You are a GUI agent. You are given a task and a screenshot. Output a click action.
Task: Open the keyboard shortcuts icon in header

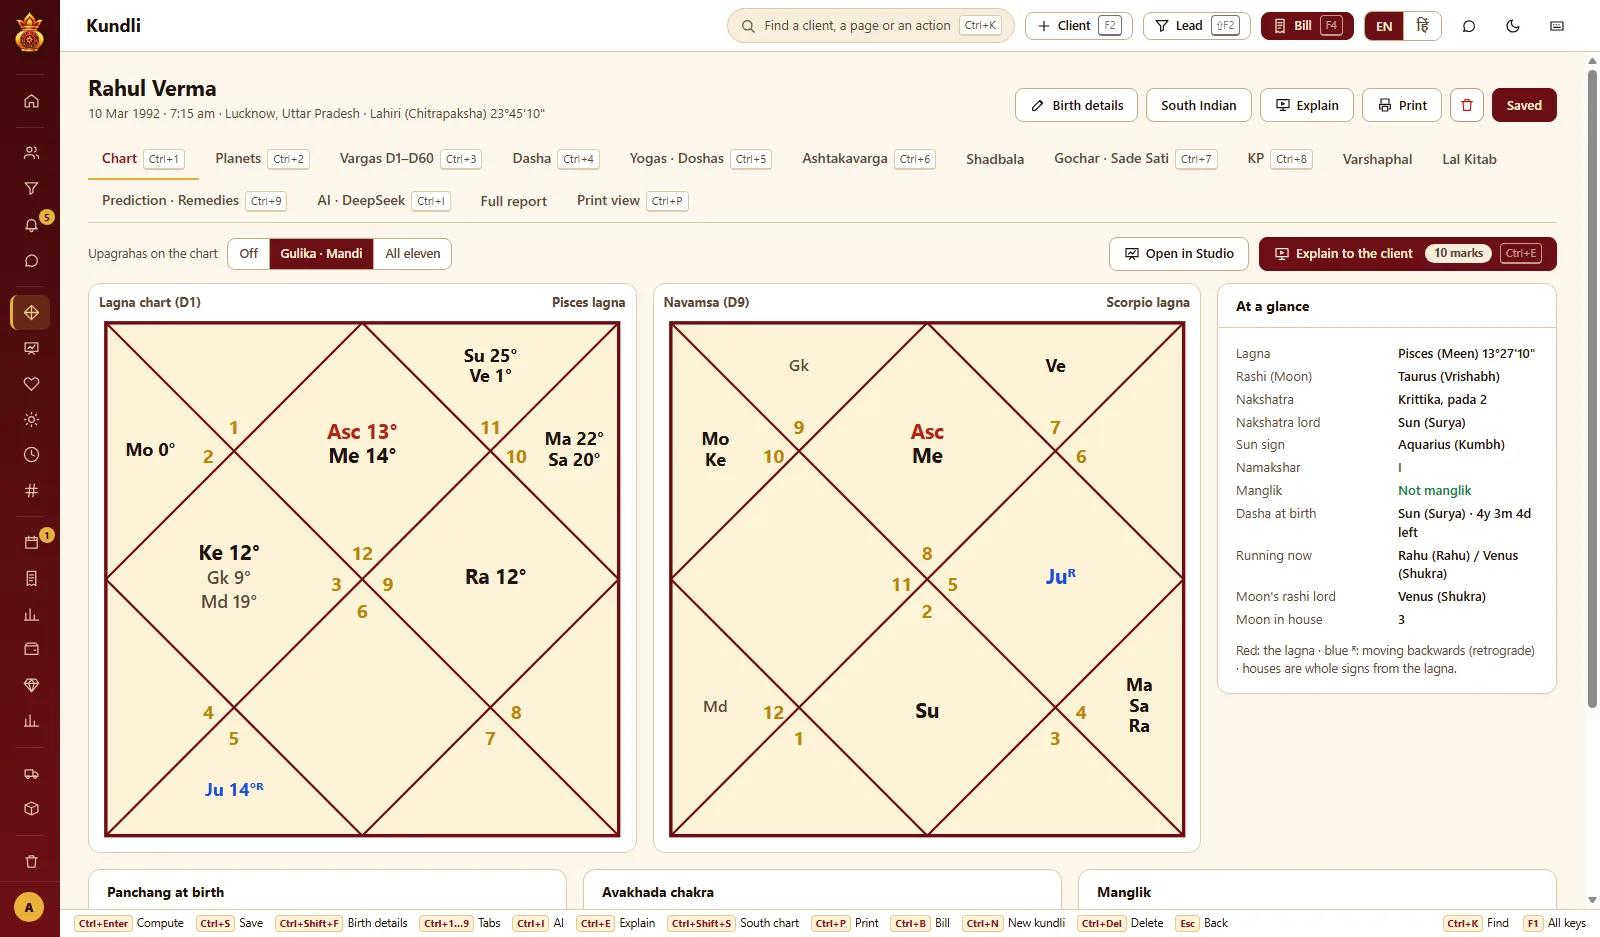(1557, 26)
